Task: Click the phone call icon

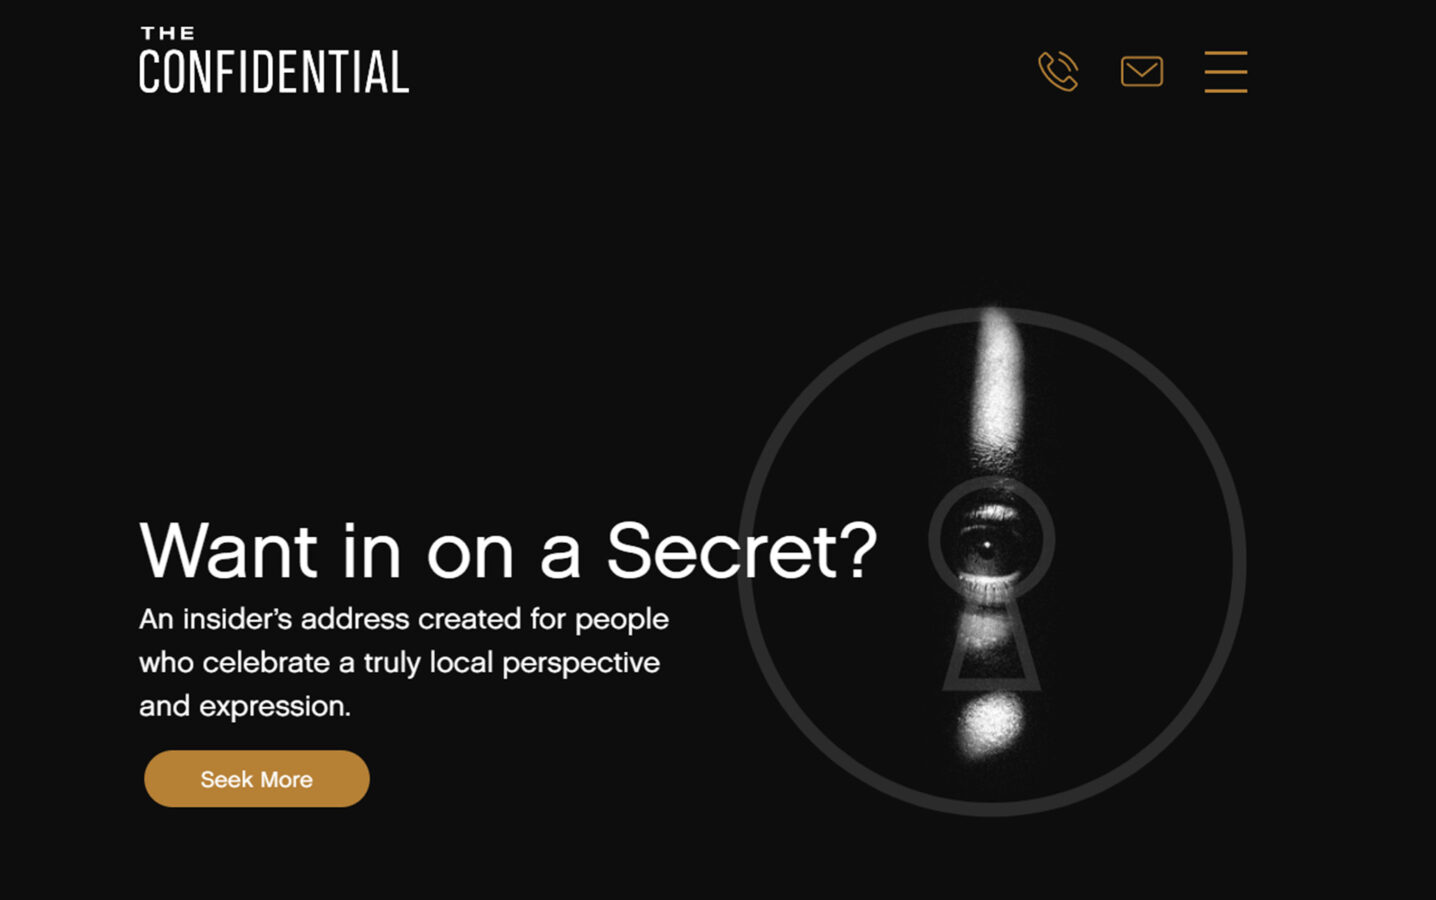Action: click(1058, 71)
